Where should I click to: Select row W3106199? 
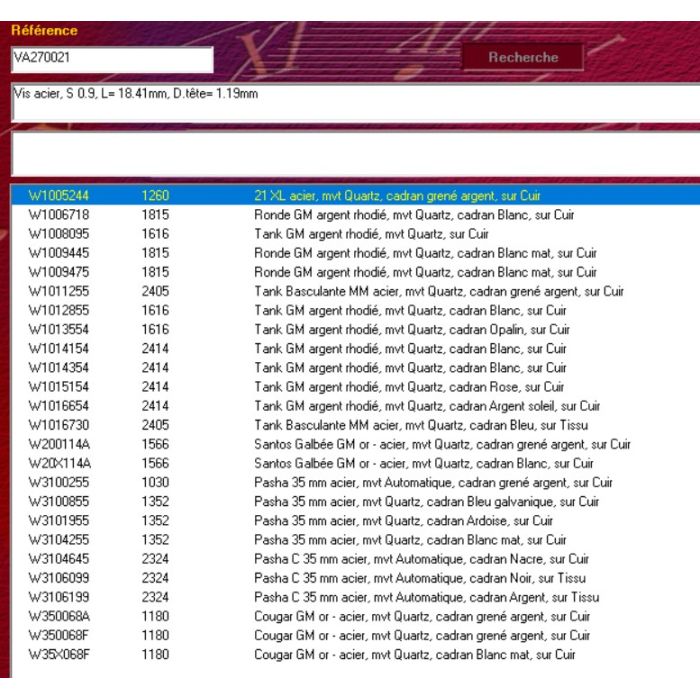(x=355, y=597)
